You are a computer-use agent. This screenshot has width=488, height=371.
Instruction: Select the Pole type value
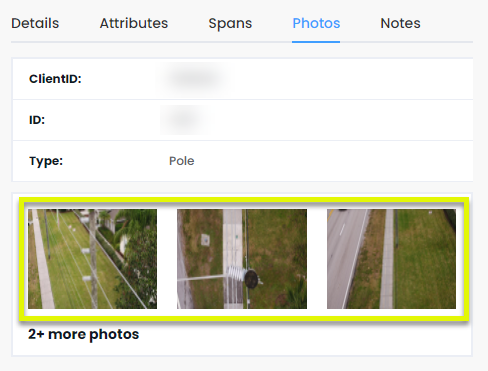pyautogui.click(x=182, y=161)
